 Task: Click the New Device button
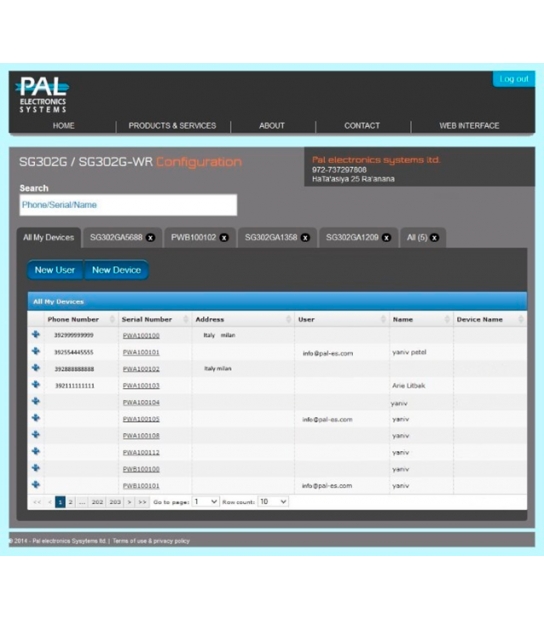tap(116, 270)
